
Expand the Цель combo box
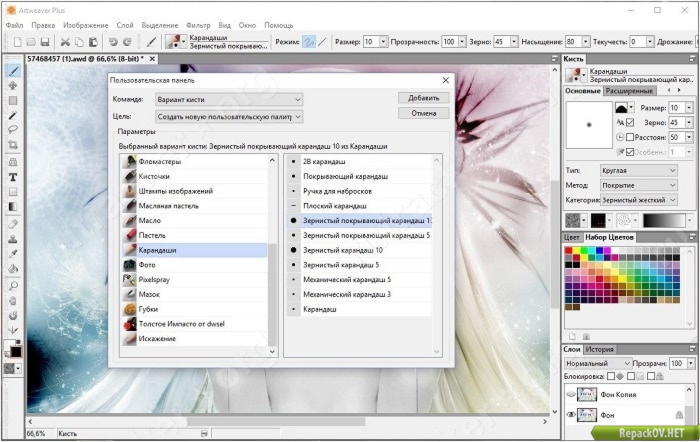[228, 116]
